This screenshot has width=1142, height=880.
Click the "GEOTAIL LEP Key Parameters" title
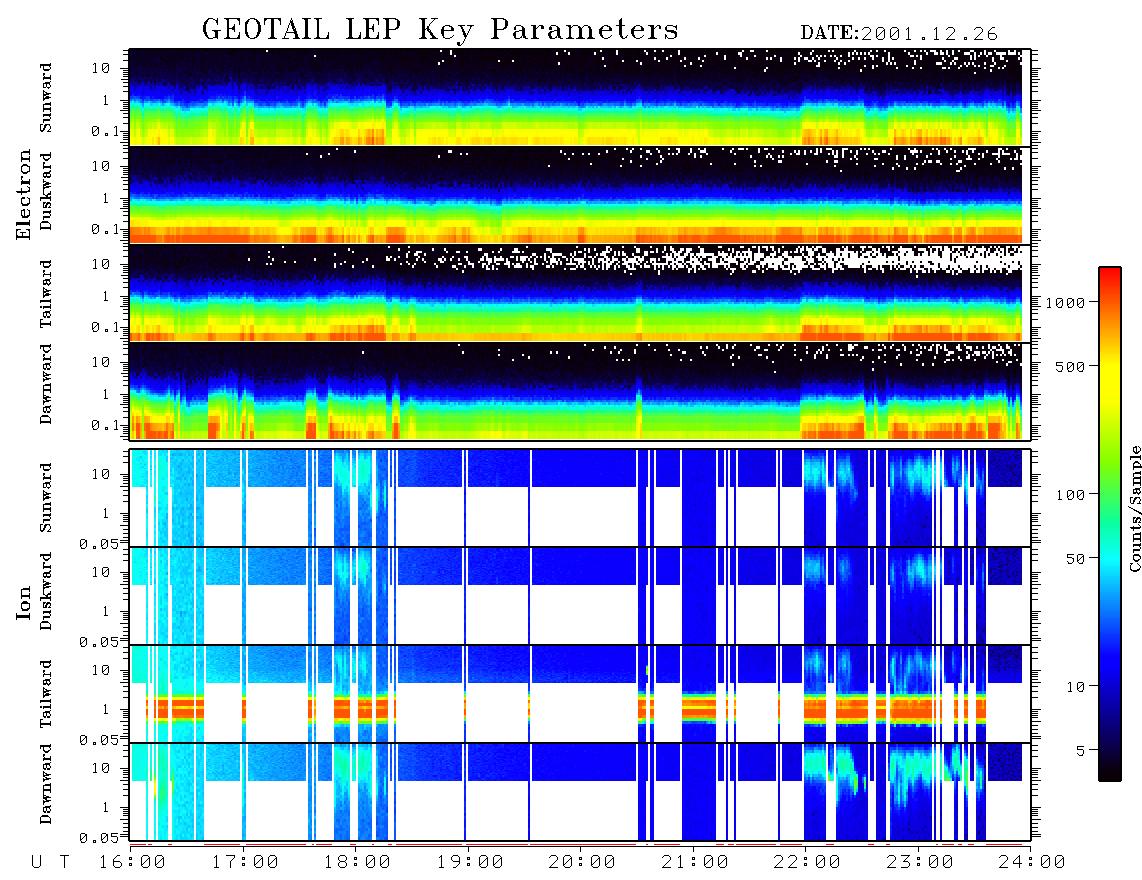click(440, 30)
